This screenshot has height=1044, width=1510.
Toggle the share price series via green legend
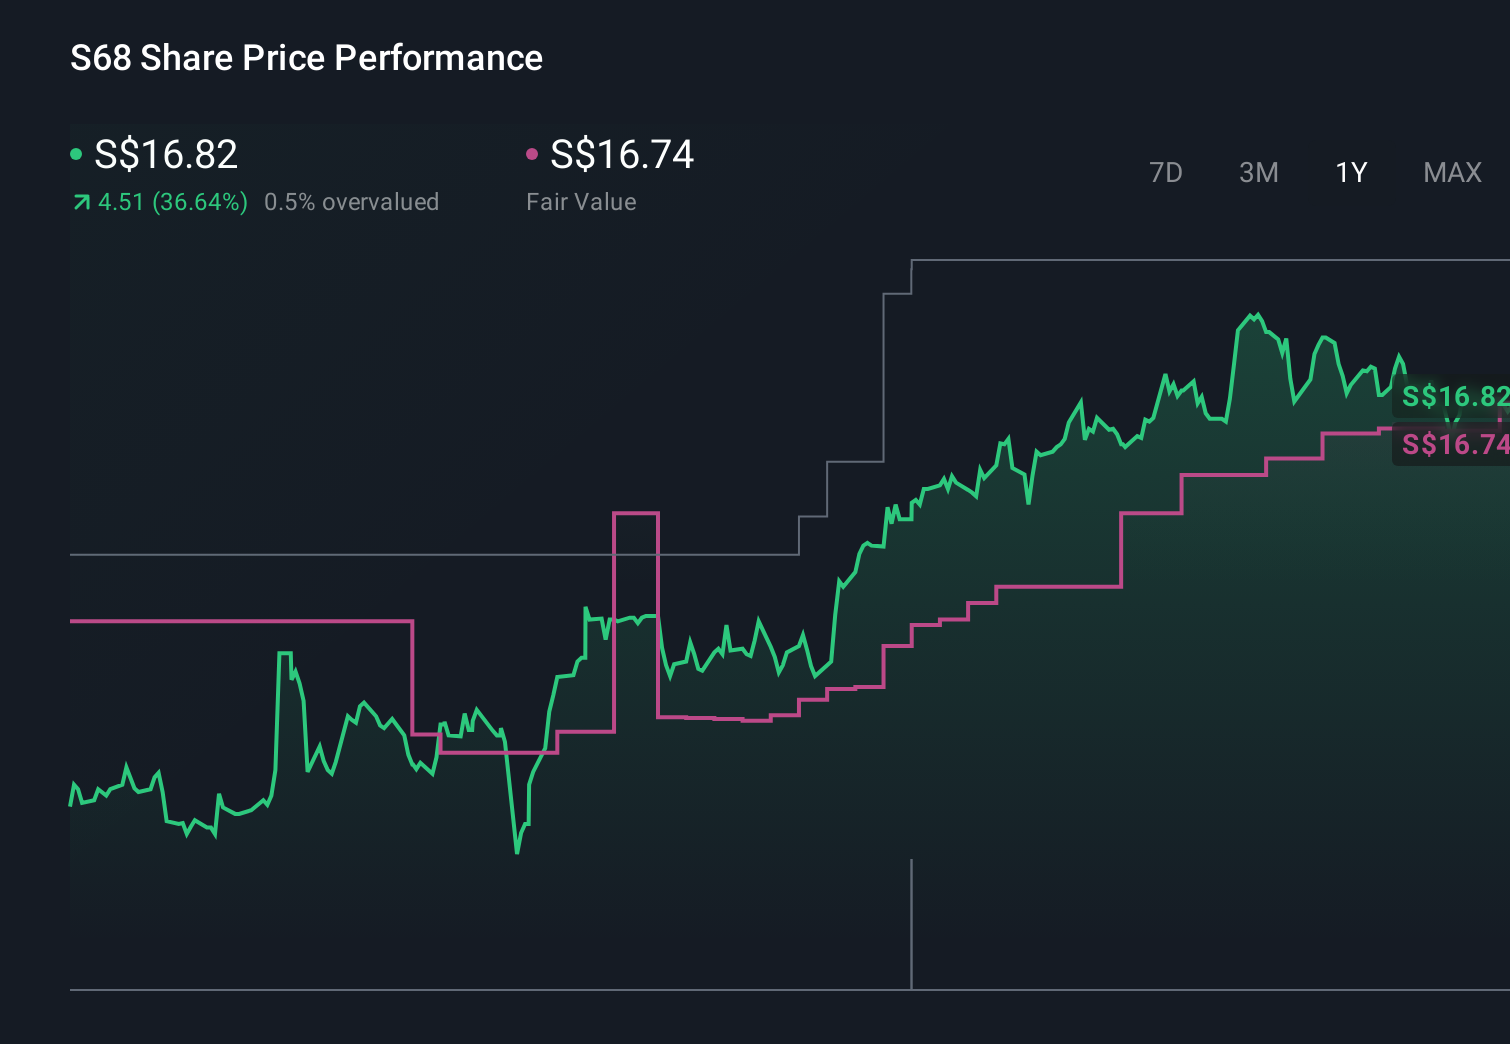point(165,155)
